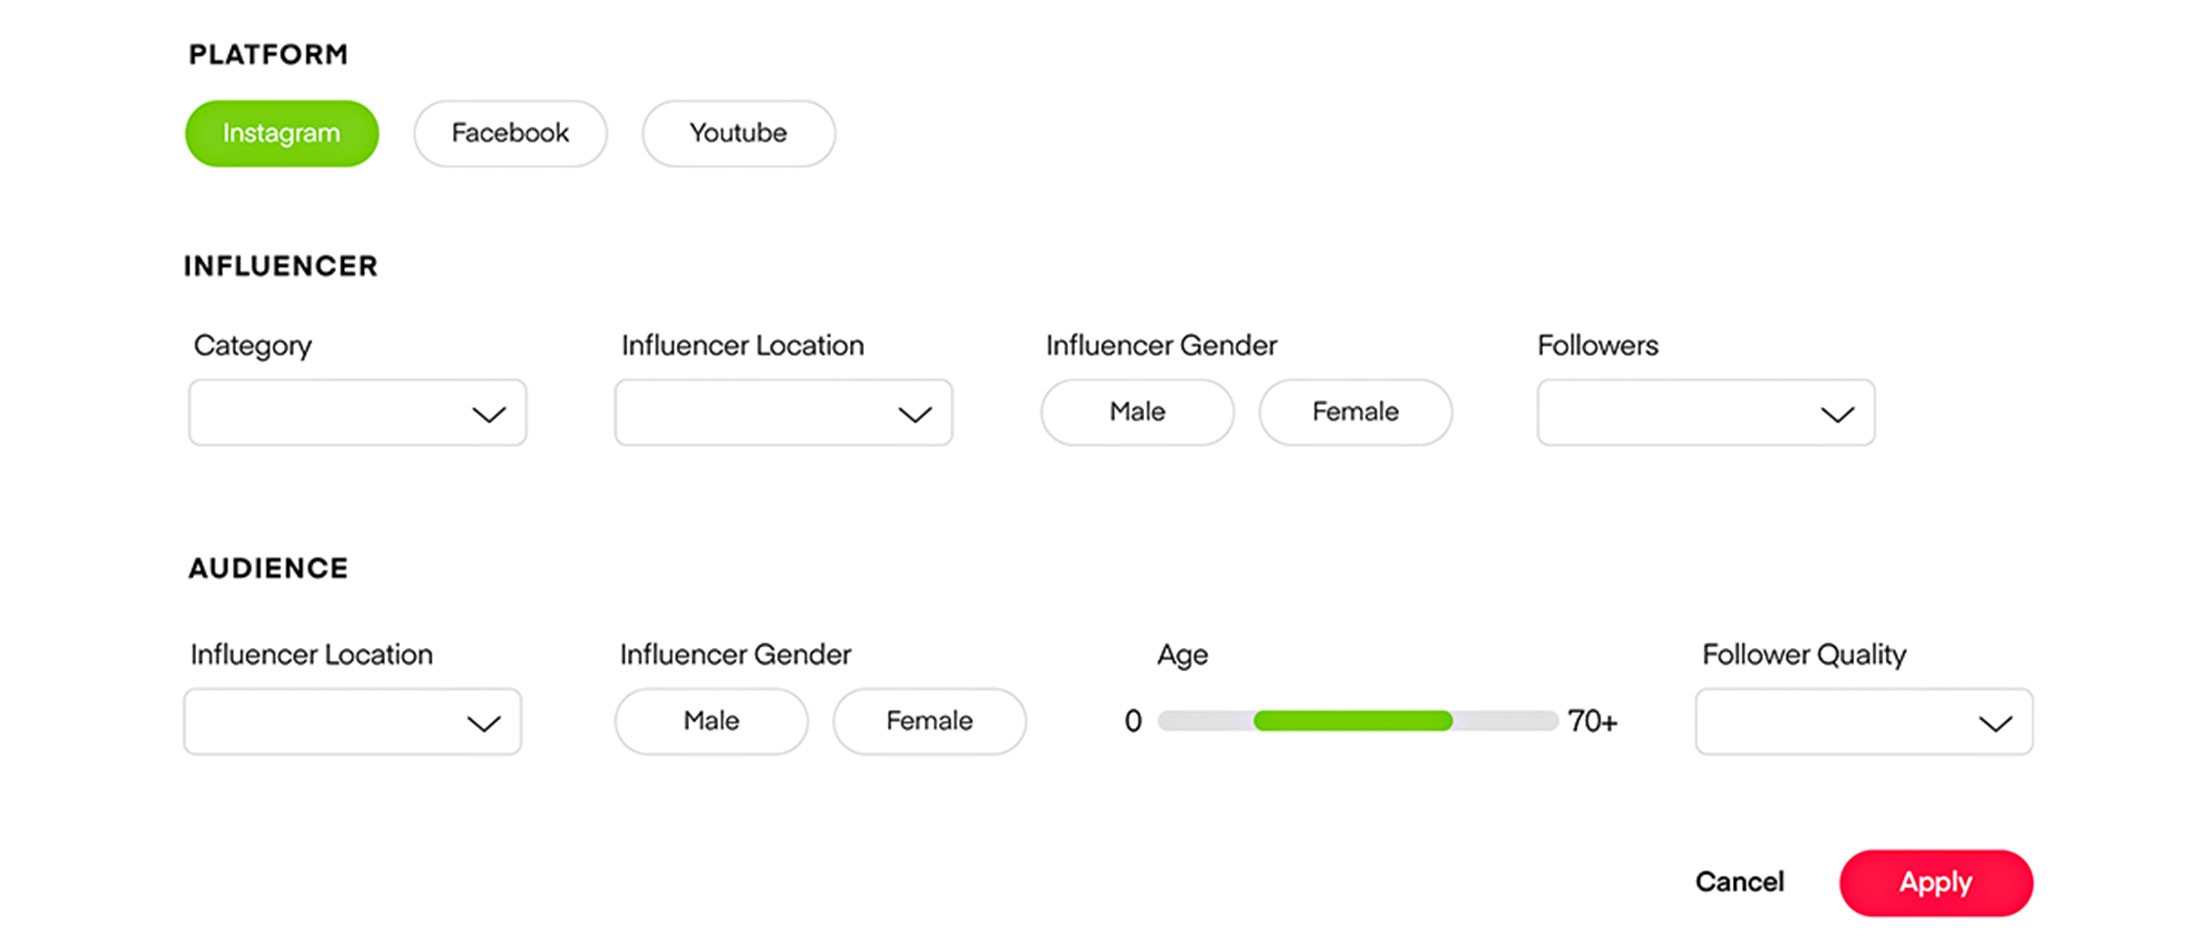Click the Category dropdown chevron arrow

tap(488, 414)
